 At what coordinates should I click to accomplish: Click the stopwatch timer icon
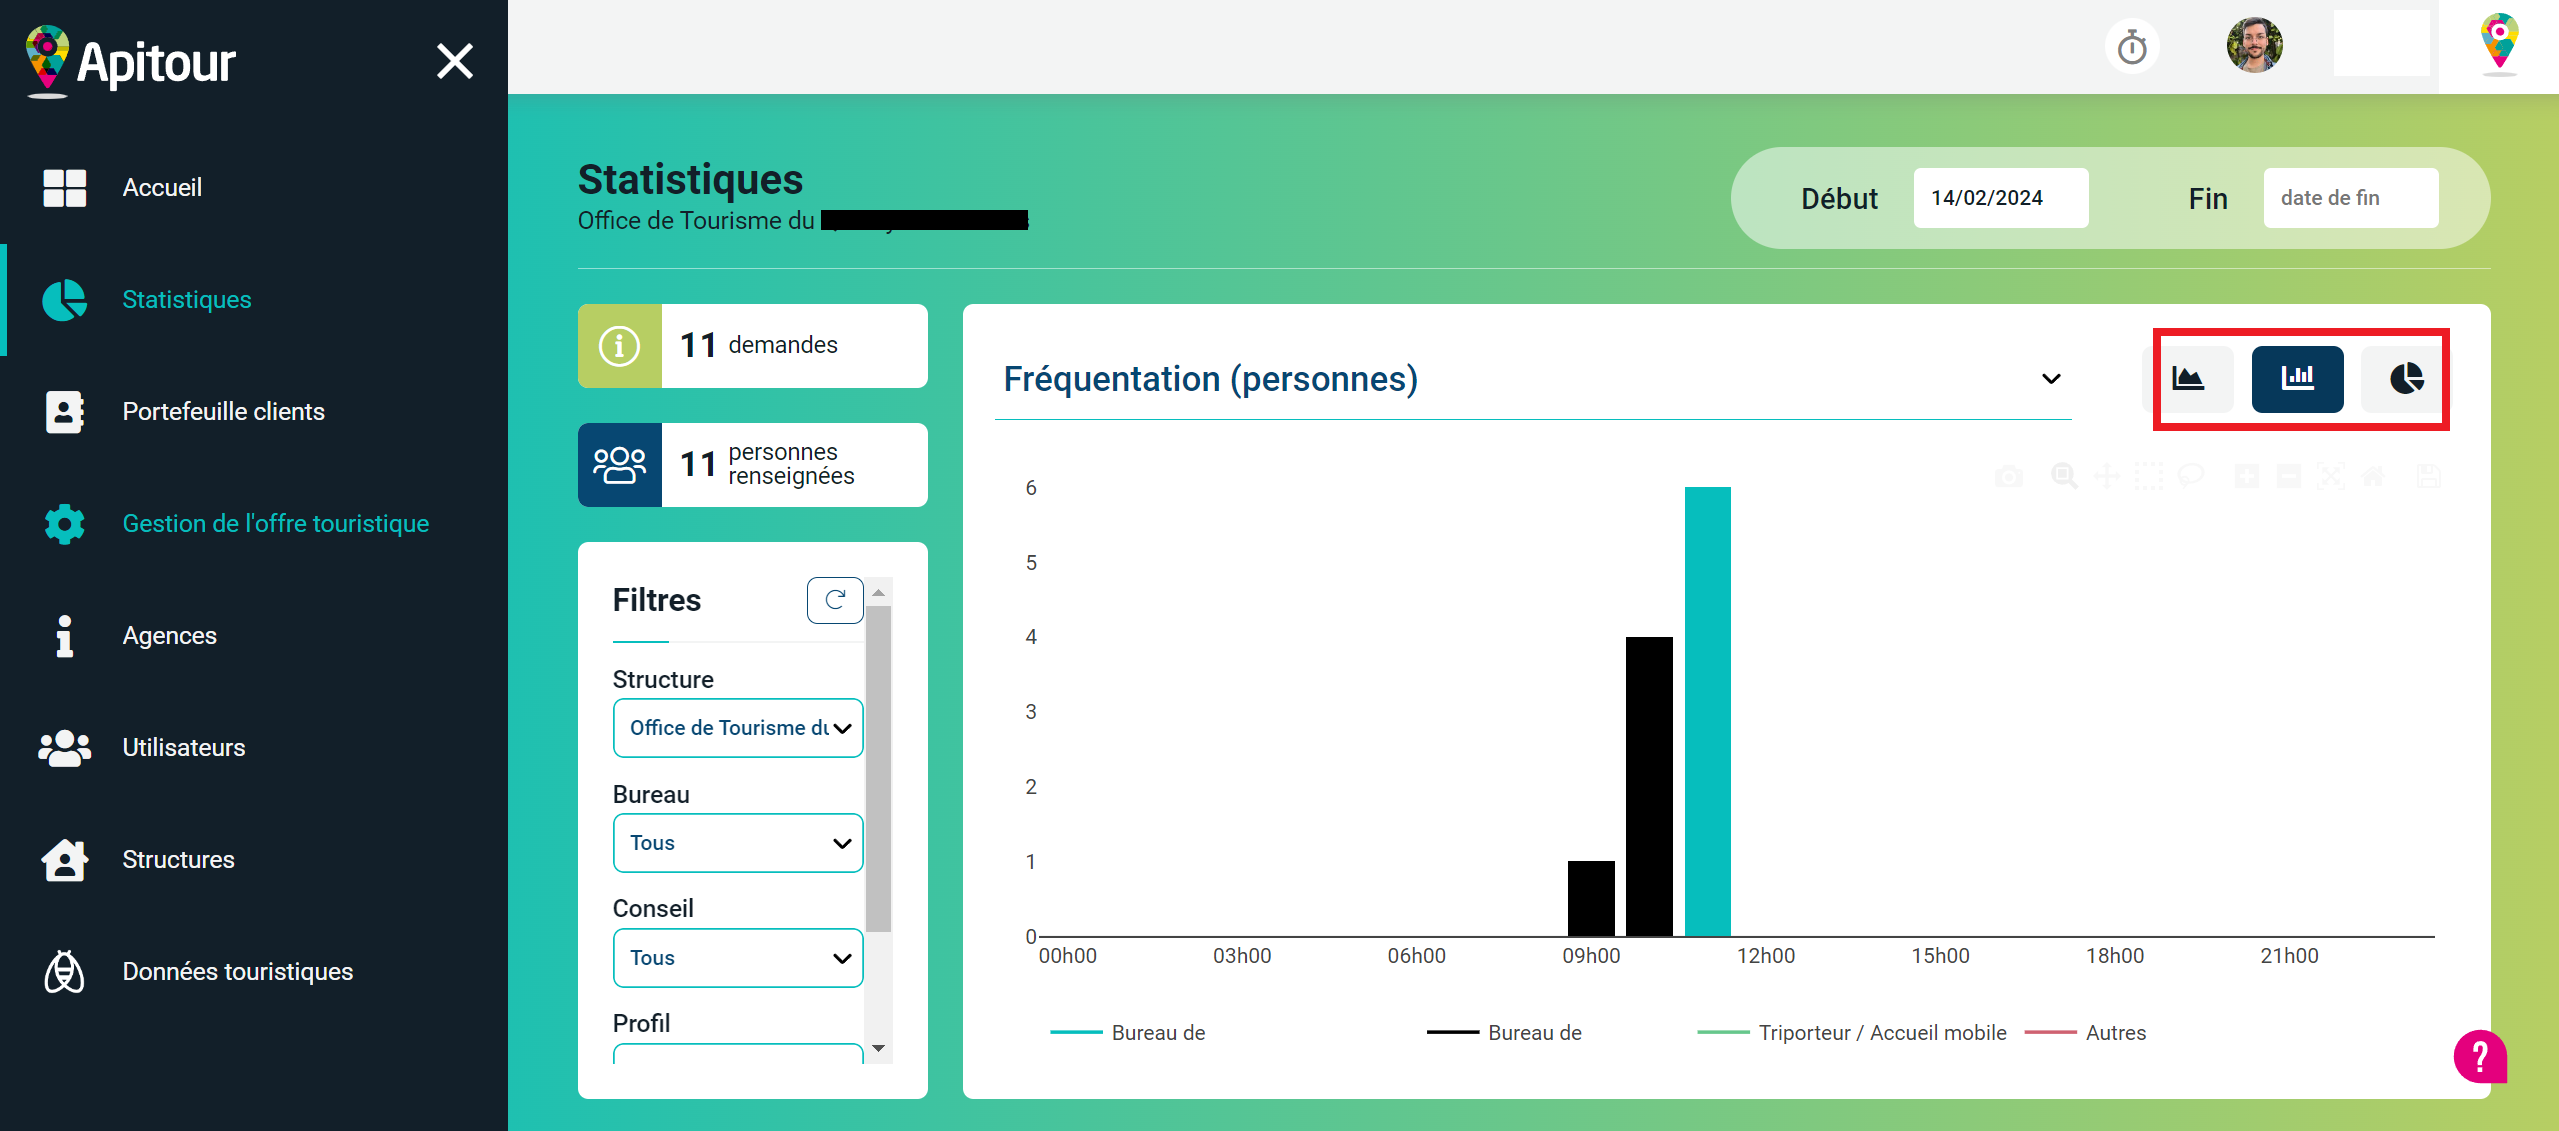[x=2132, y=47]
